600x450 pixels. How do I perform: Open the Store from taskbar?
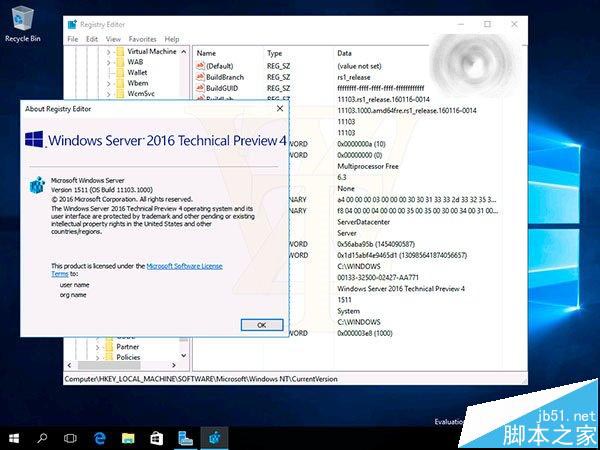click(x=157, y=439)
